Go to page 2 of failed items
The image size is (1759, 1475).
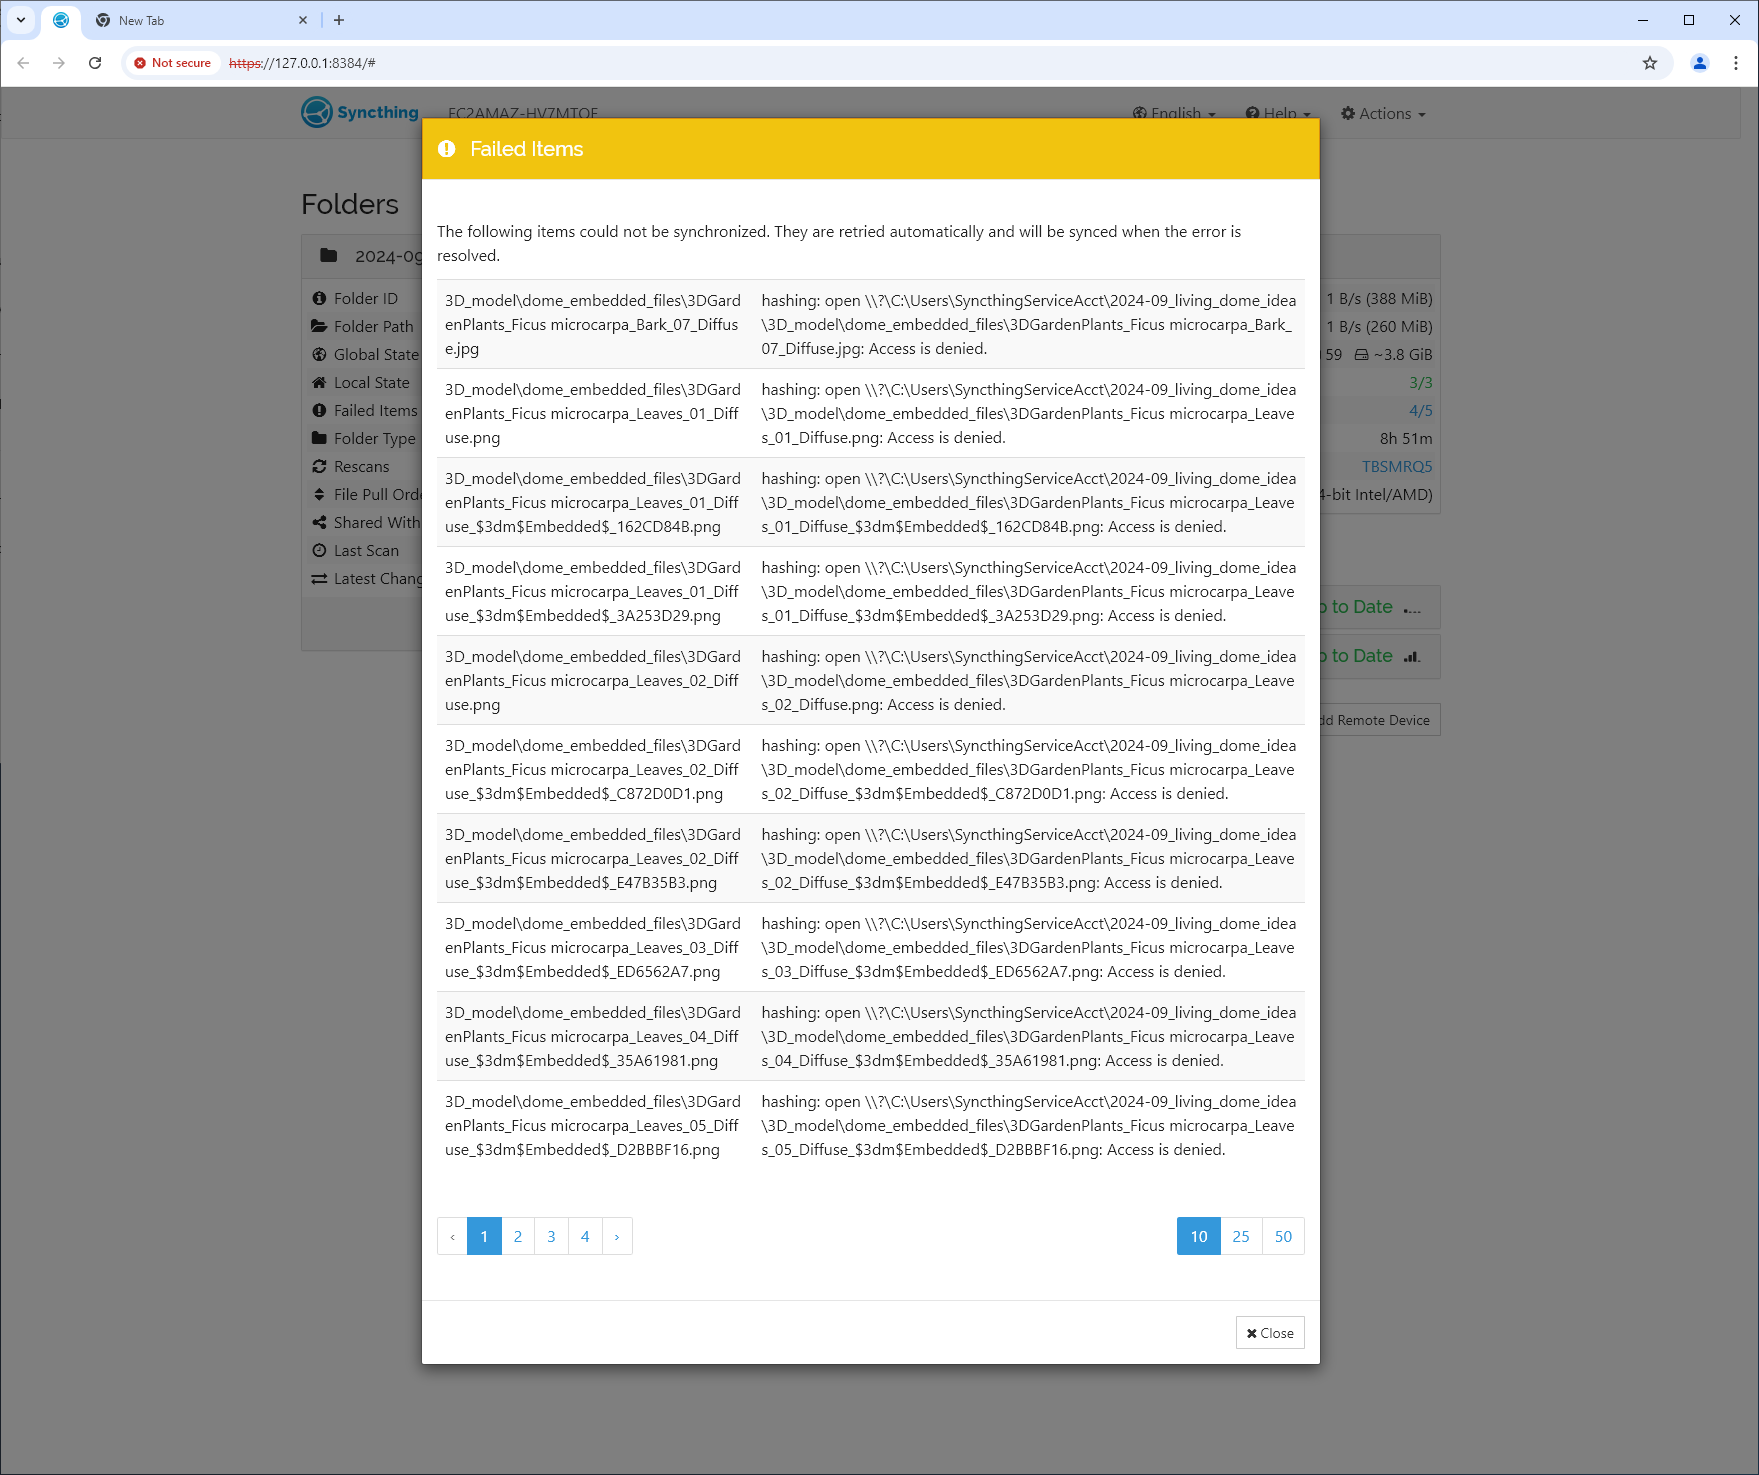coord(518,1237)
